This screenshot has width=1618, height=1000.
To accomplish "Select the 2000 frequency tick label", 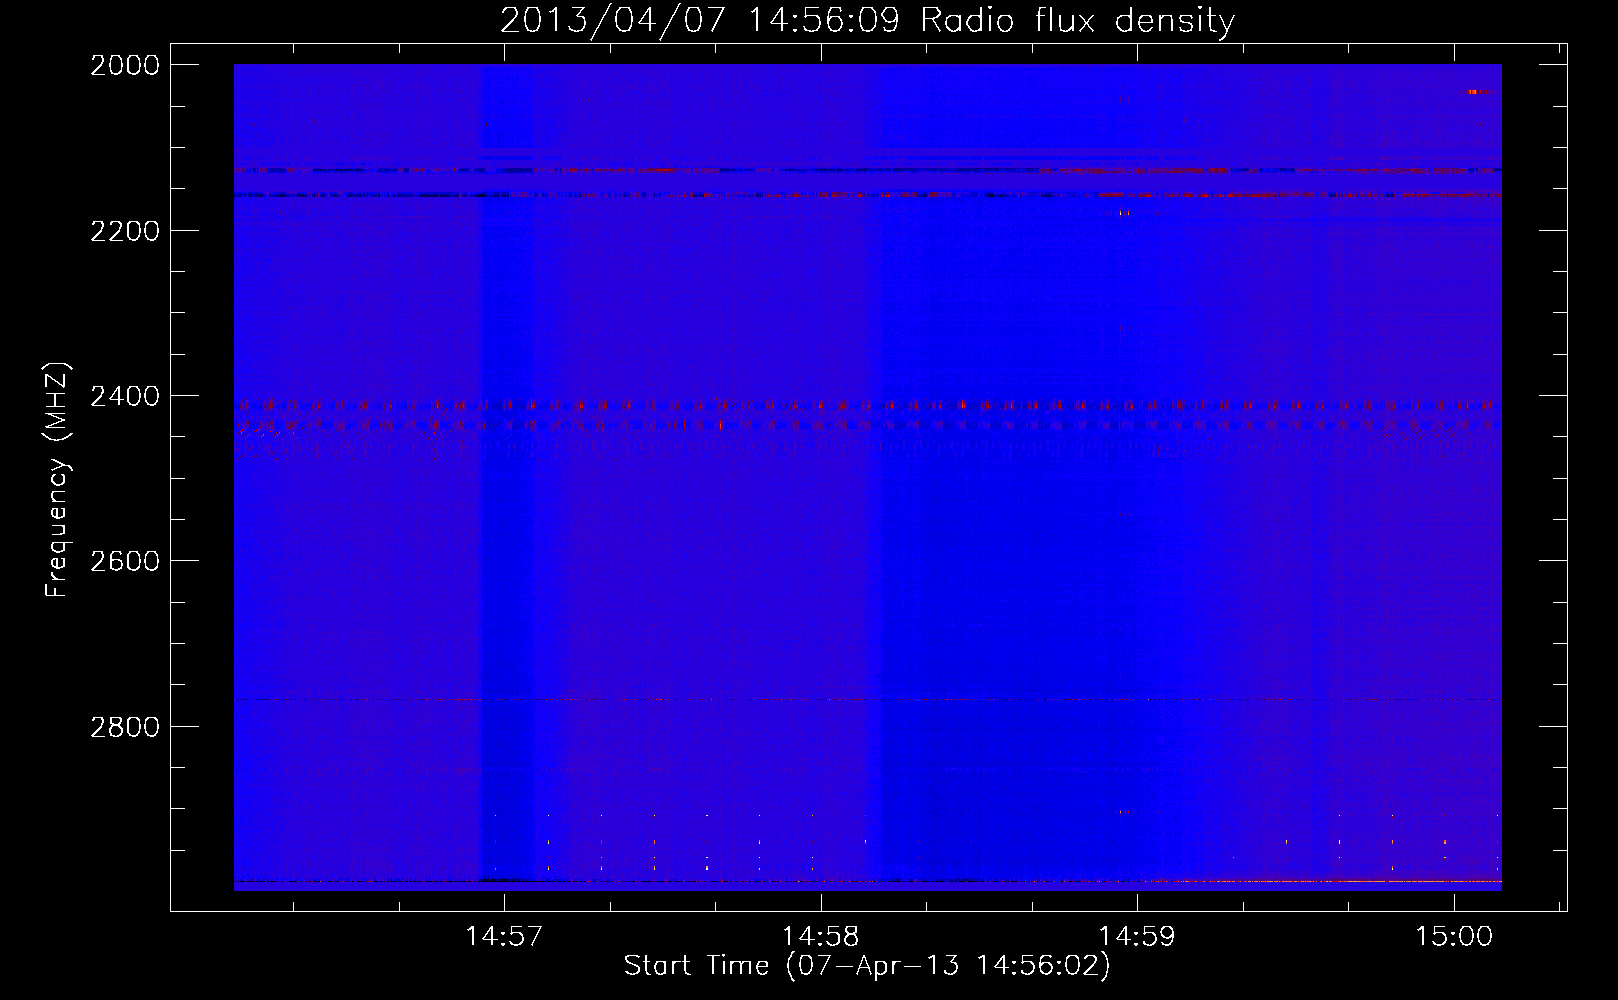I will [125, 65].
